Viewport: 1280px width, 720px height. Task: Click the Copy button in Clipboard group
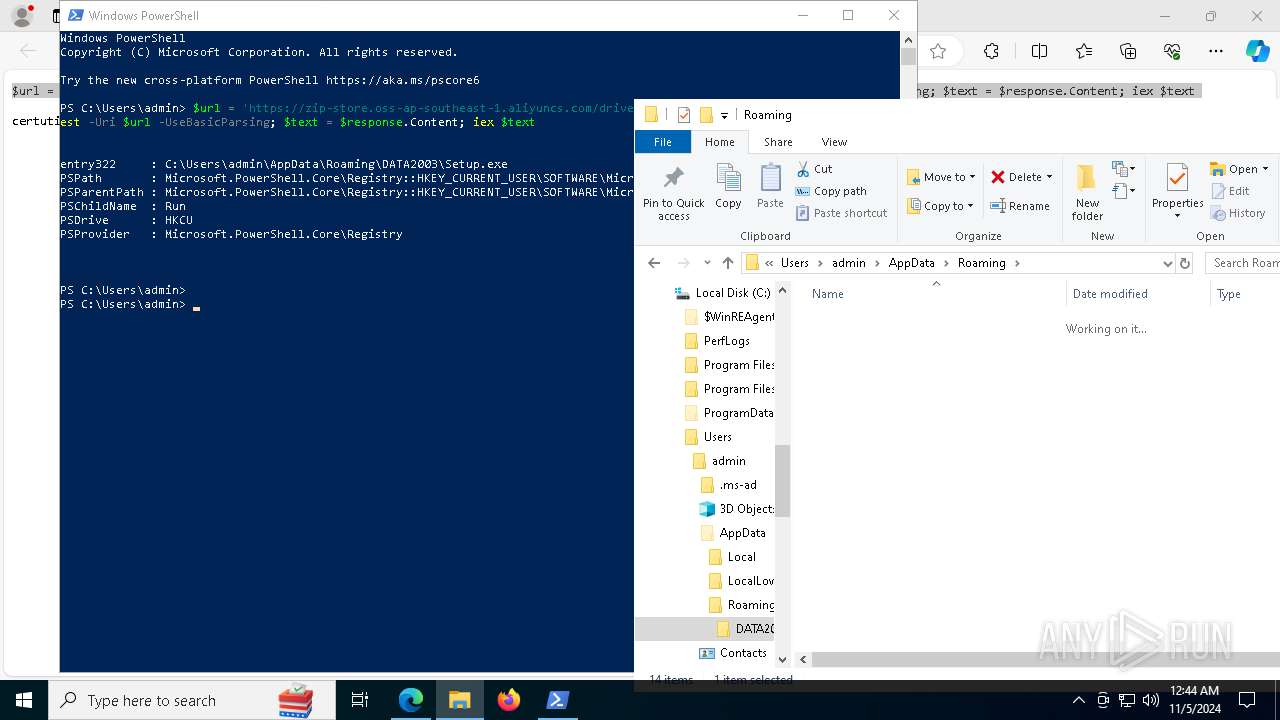pos(728,187)
